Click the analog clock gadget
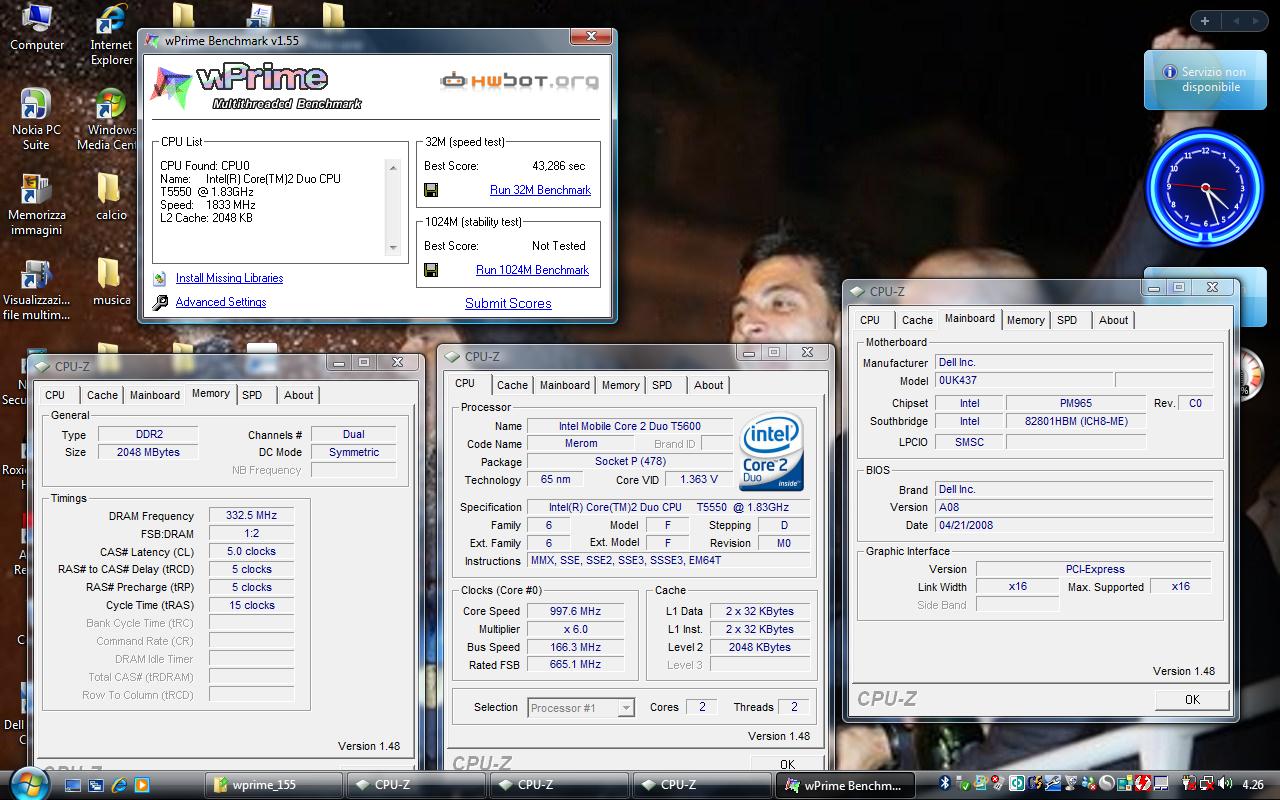Screen dimensions: 1280x800 (x=1204, y=187)
